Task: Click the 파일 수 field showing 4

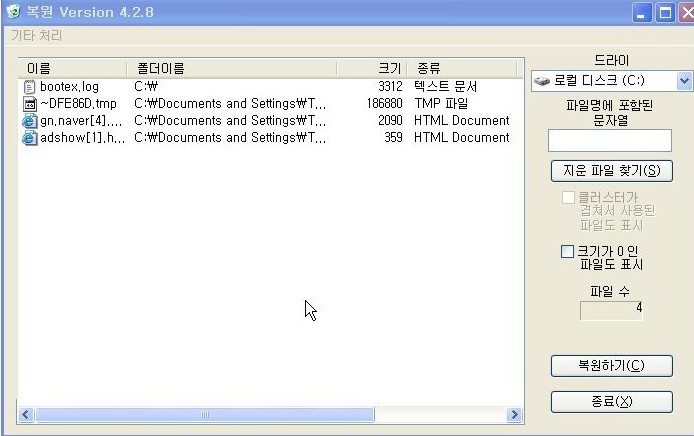Action: [611, 310]
